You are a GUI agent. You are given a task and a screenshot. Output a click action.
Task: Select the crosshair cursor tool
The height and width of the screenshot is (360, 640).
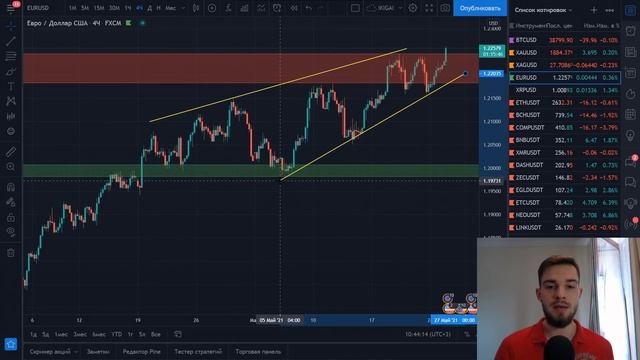click(11, 26)
